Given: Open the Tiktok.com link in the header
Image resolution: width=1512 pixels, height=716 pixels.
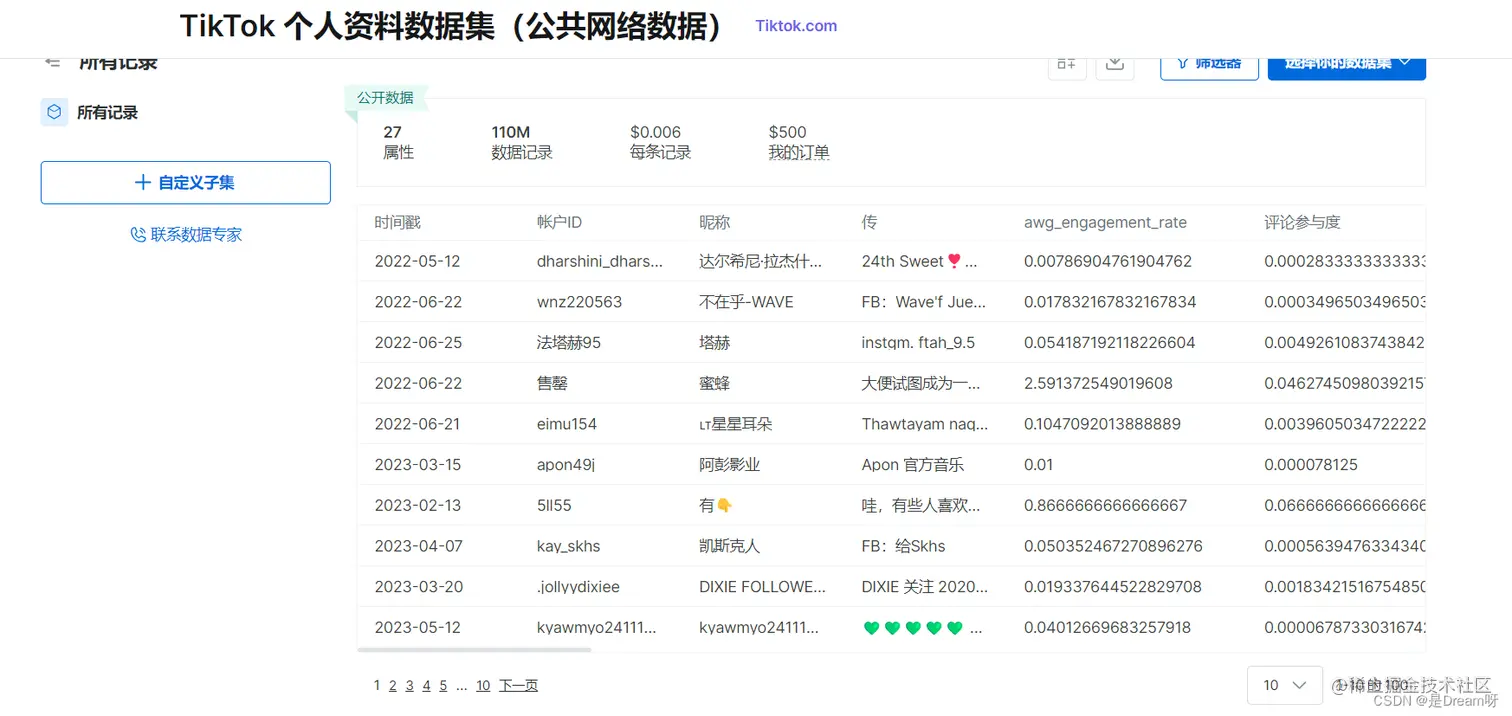Looking at the screenshot, I should coord(795,26).
